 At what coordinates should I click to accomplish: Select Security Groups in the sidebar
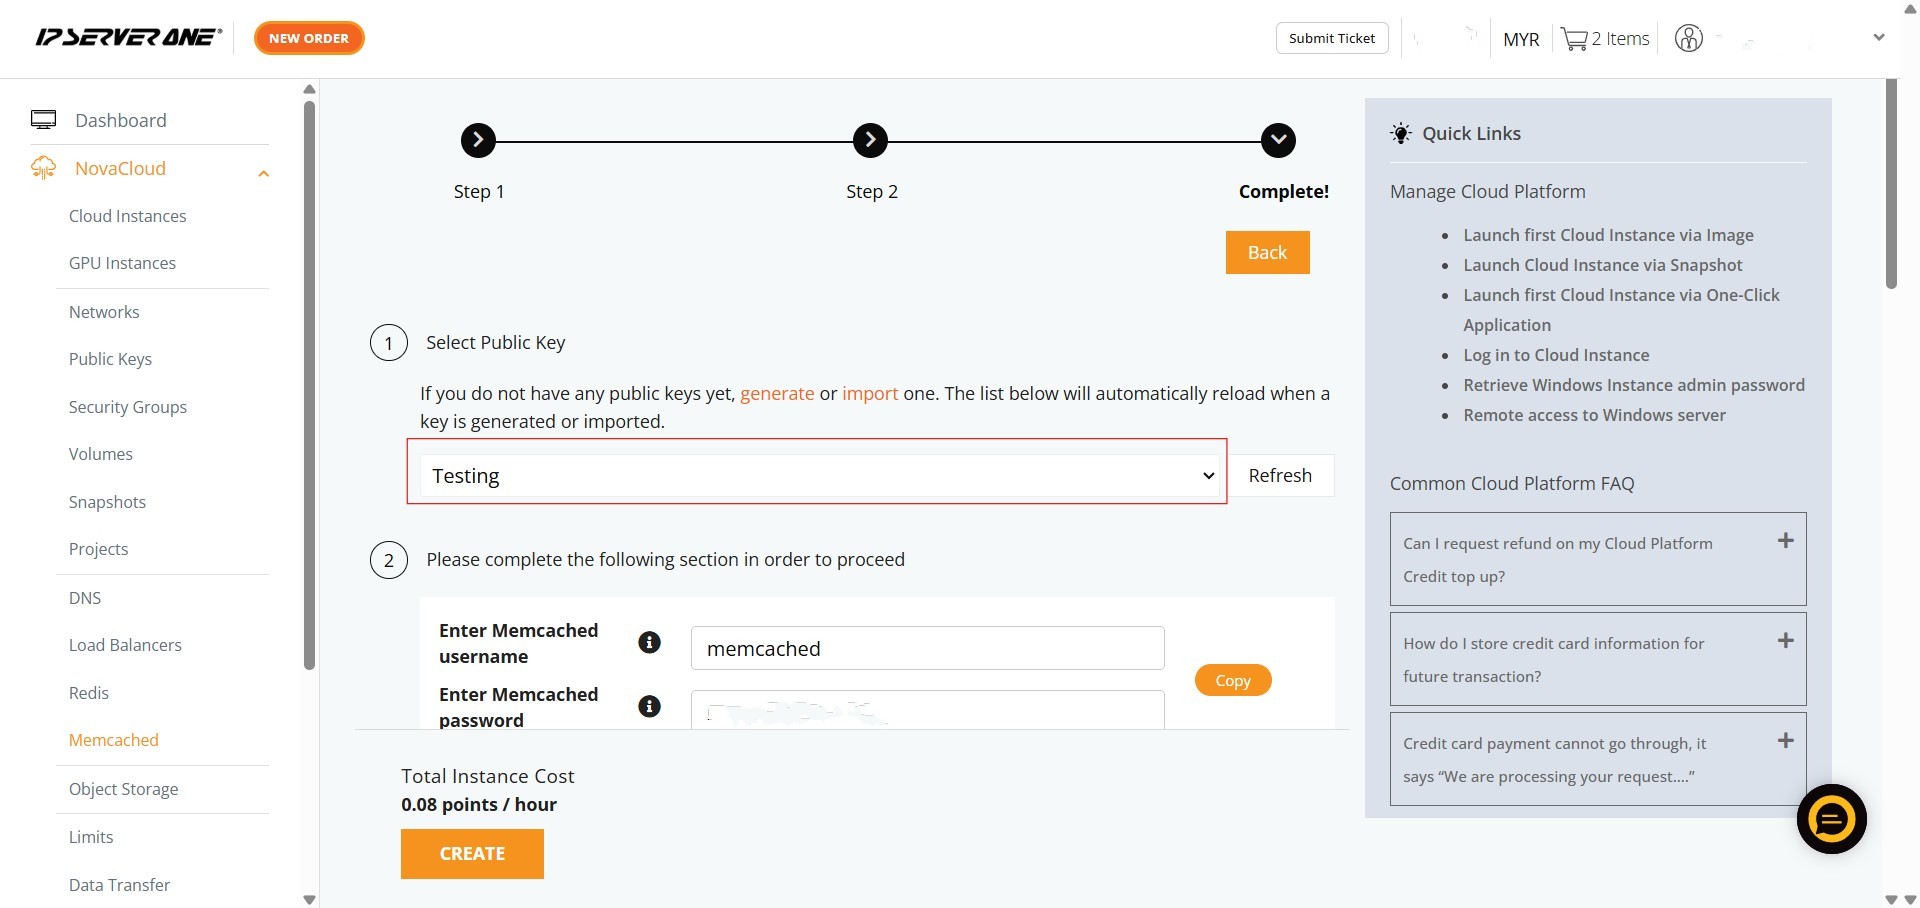point(127,407)
